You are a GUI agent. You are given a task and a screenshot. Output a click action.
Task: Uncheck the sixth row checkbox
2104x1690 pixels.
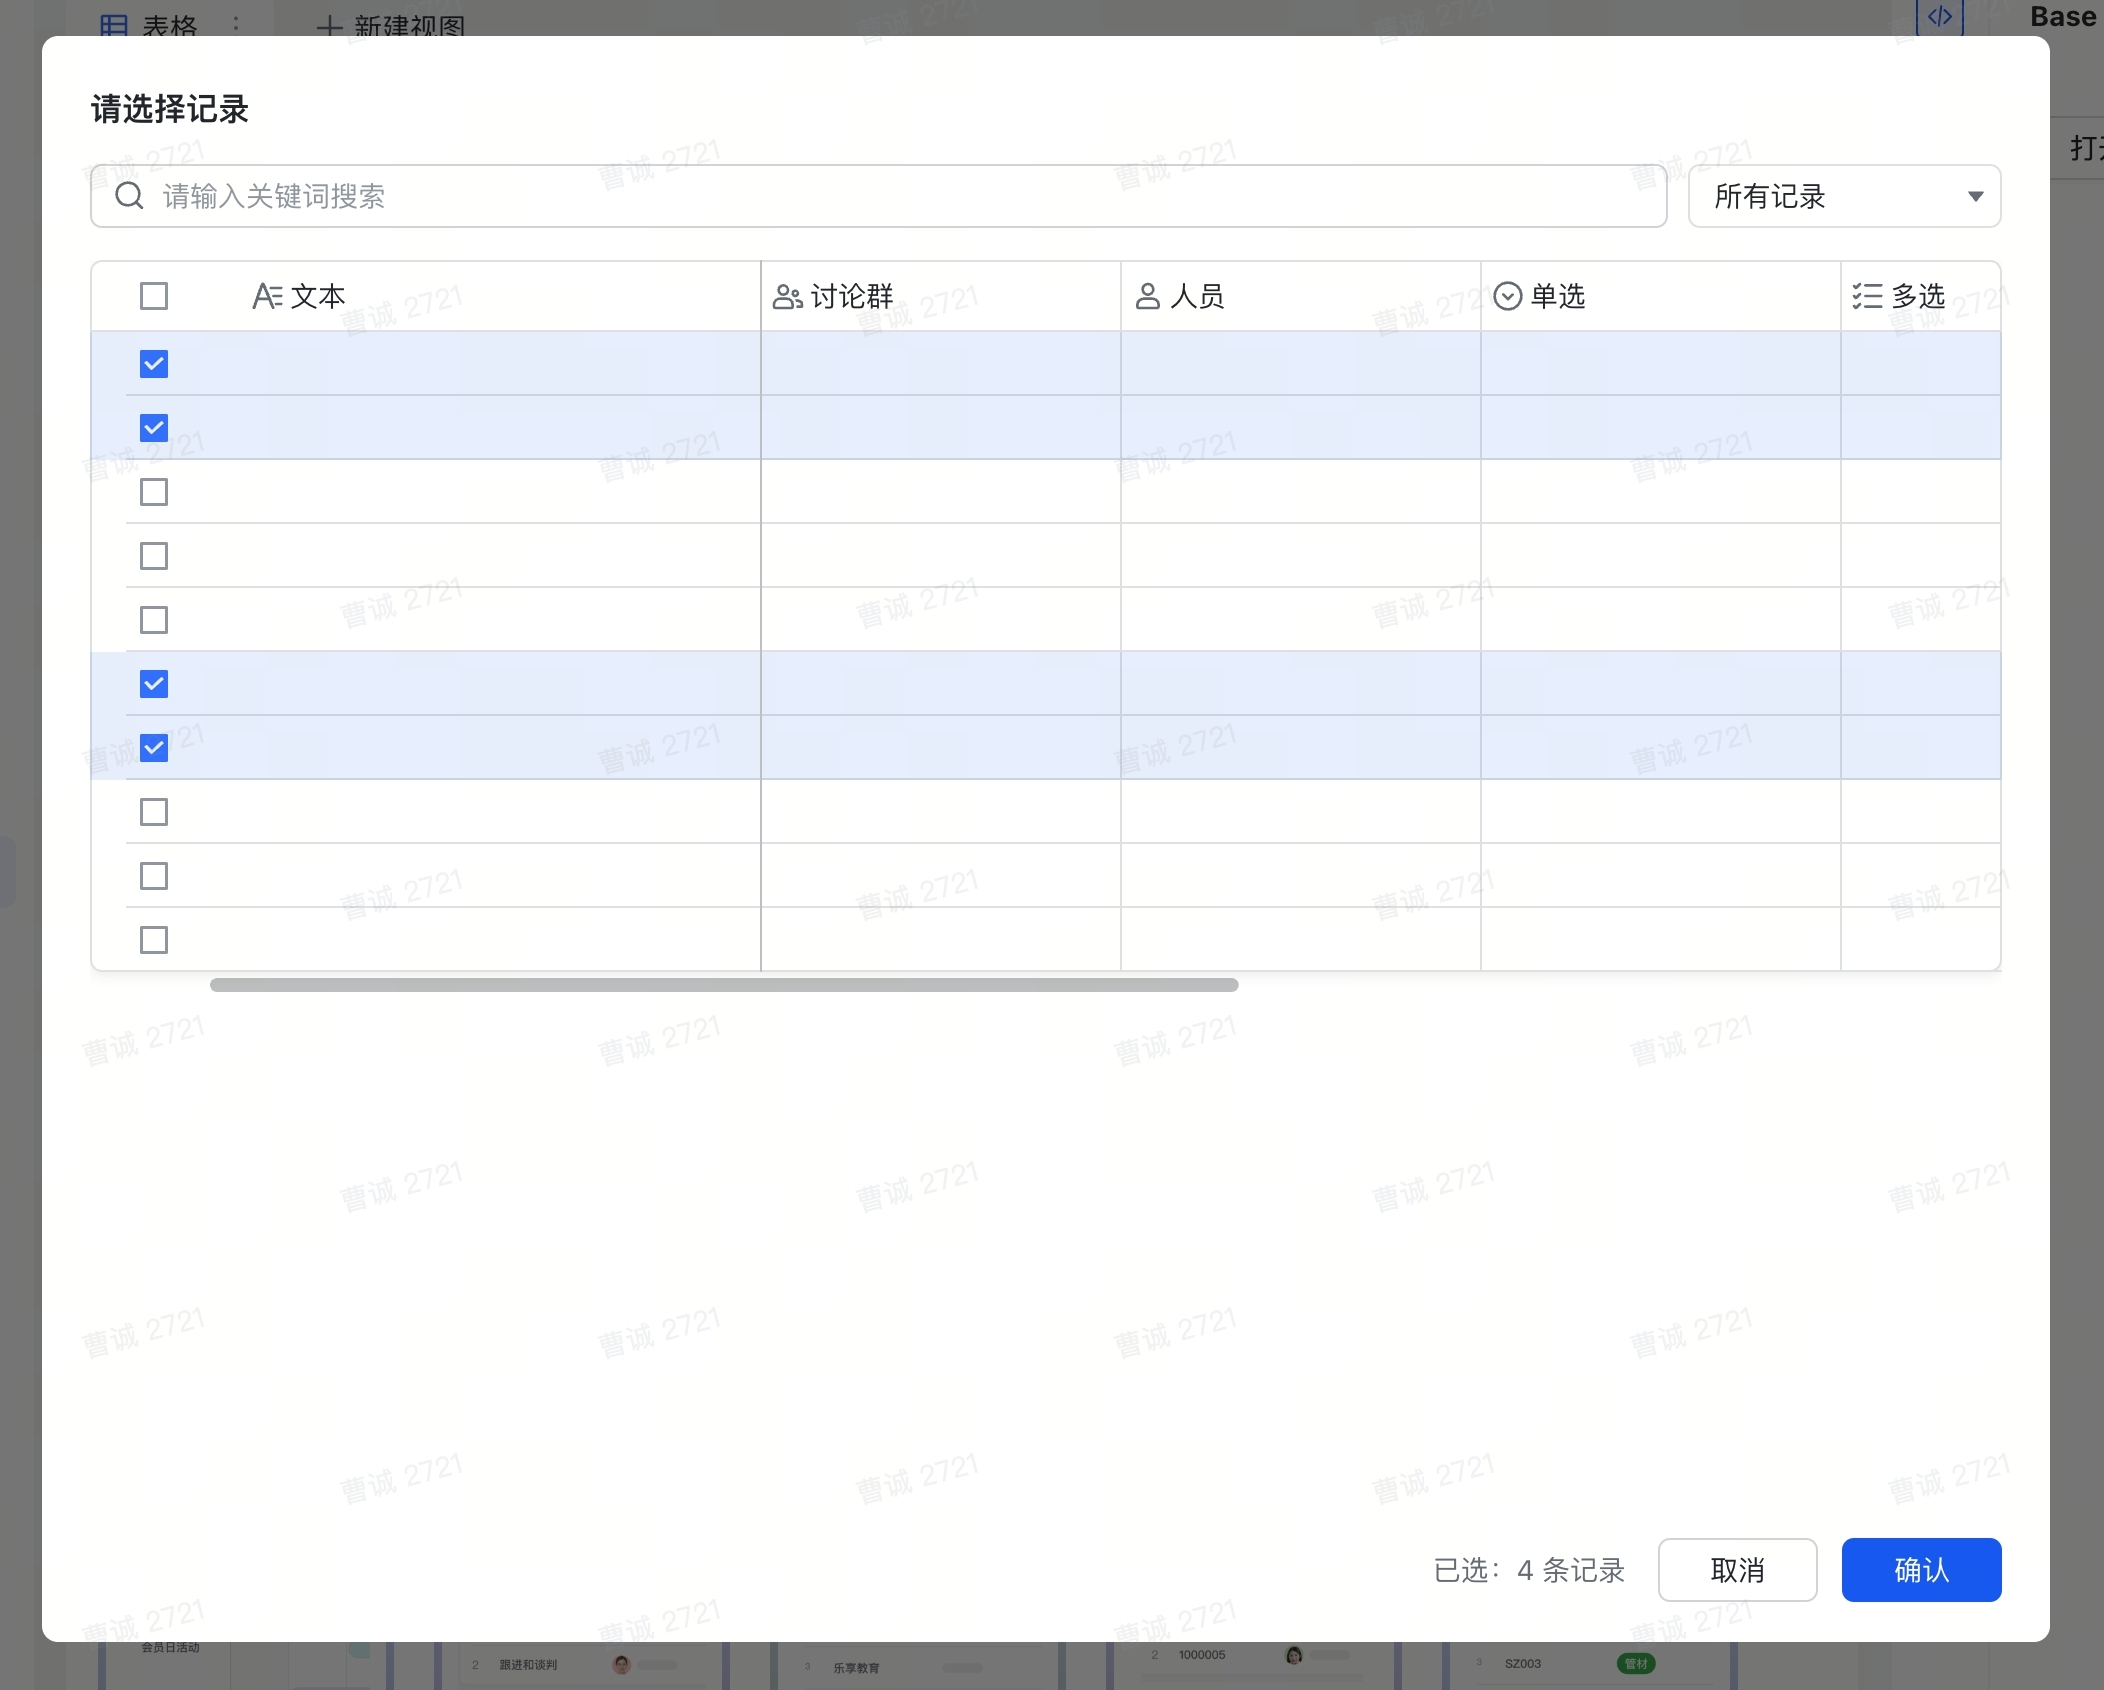click(x=154, y=684)
